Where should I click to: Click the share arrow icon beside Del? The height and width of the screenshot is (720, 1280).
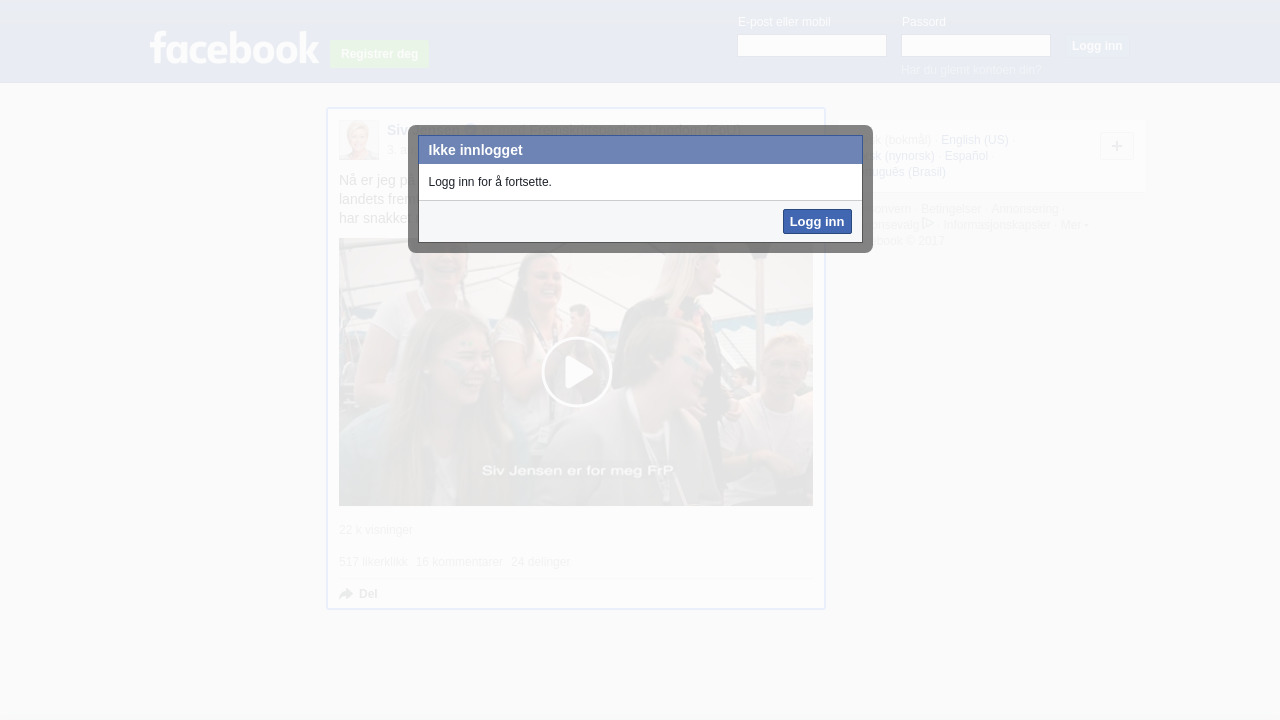(346, 594)
